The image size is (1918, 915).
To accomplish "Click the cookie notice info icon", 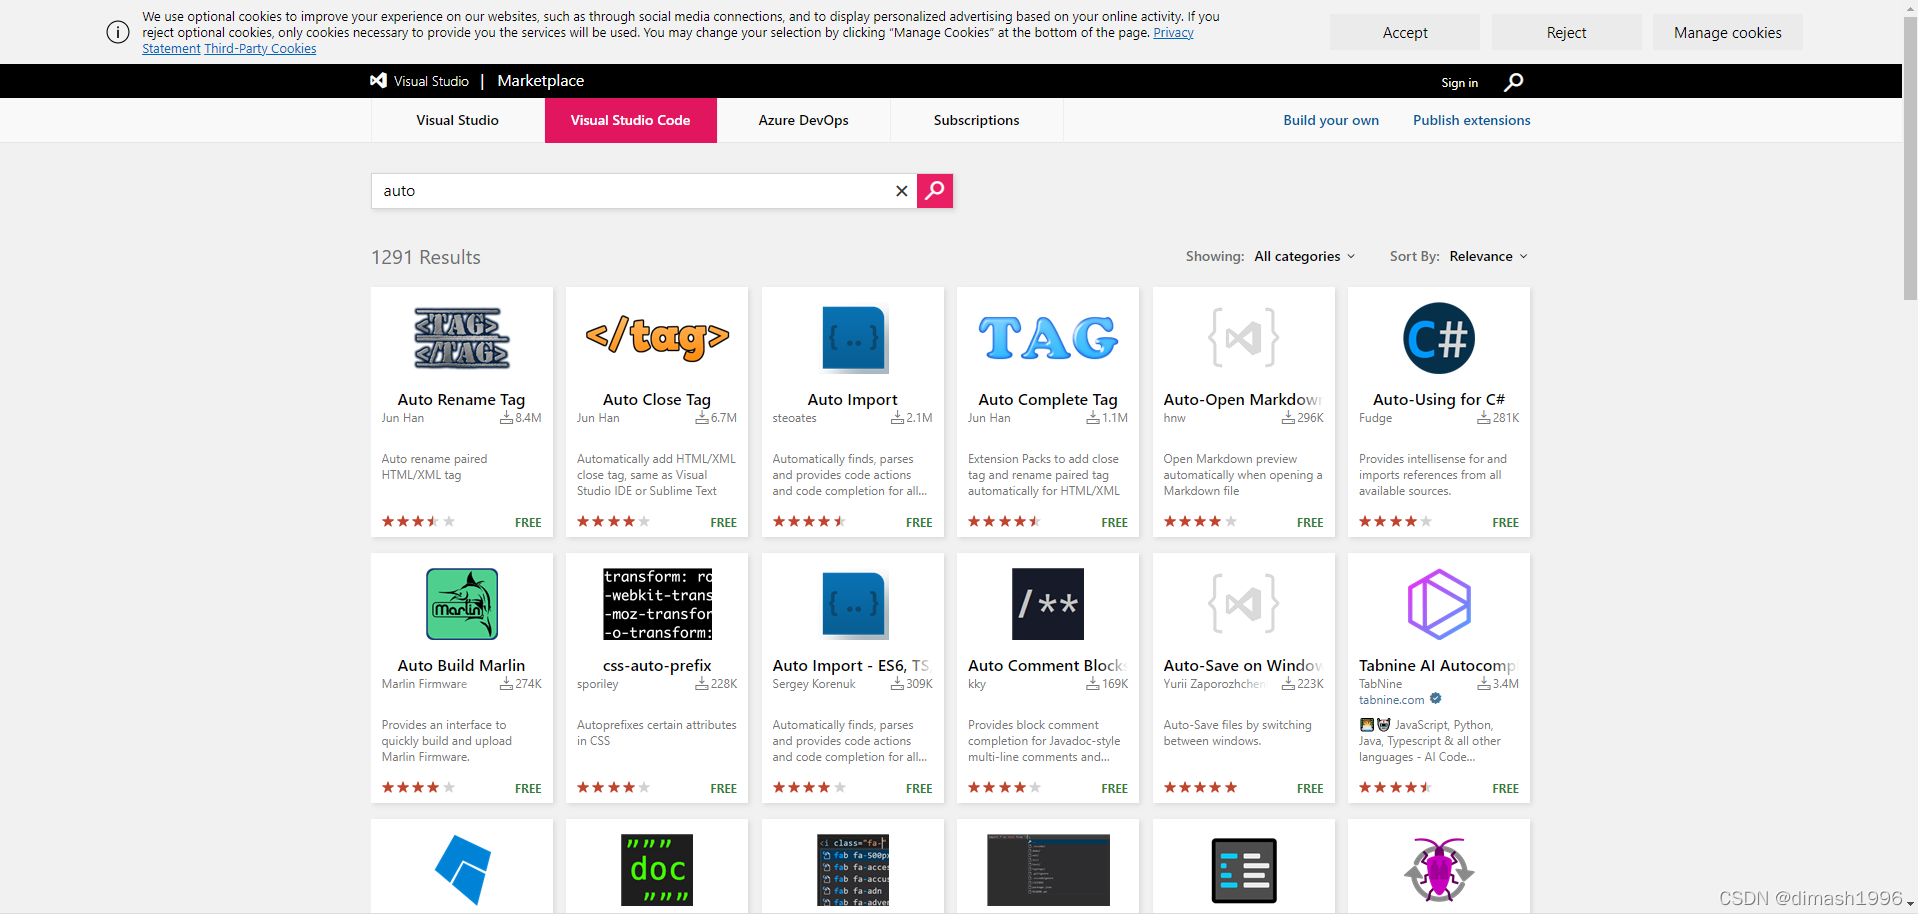I will (118, 32).
